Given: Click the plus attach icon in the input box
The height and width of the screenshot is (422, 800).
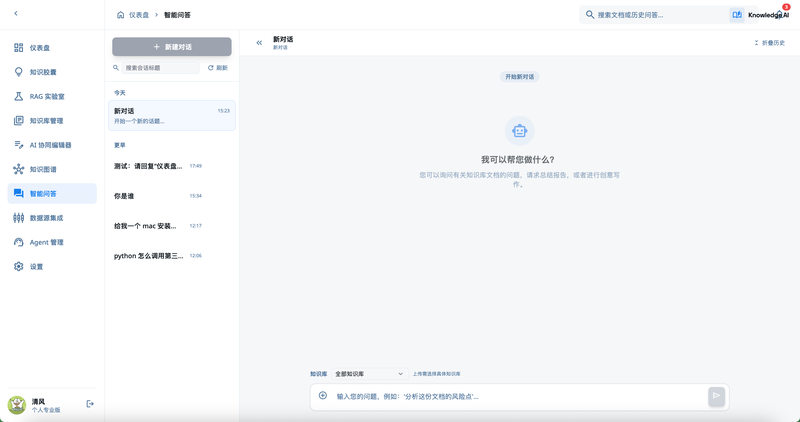Looking at the screenshot, I should coord(322,395).
